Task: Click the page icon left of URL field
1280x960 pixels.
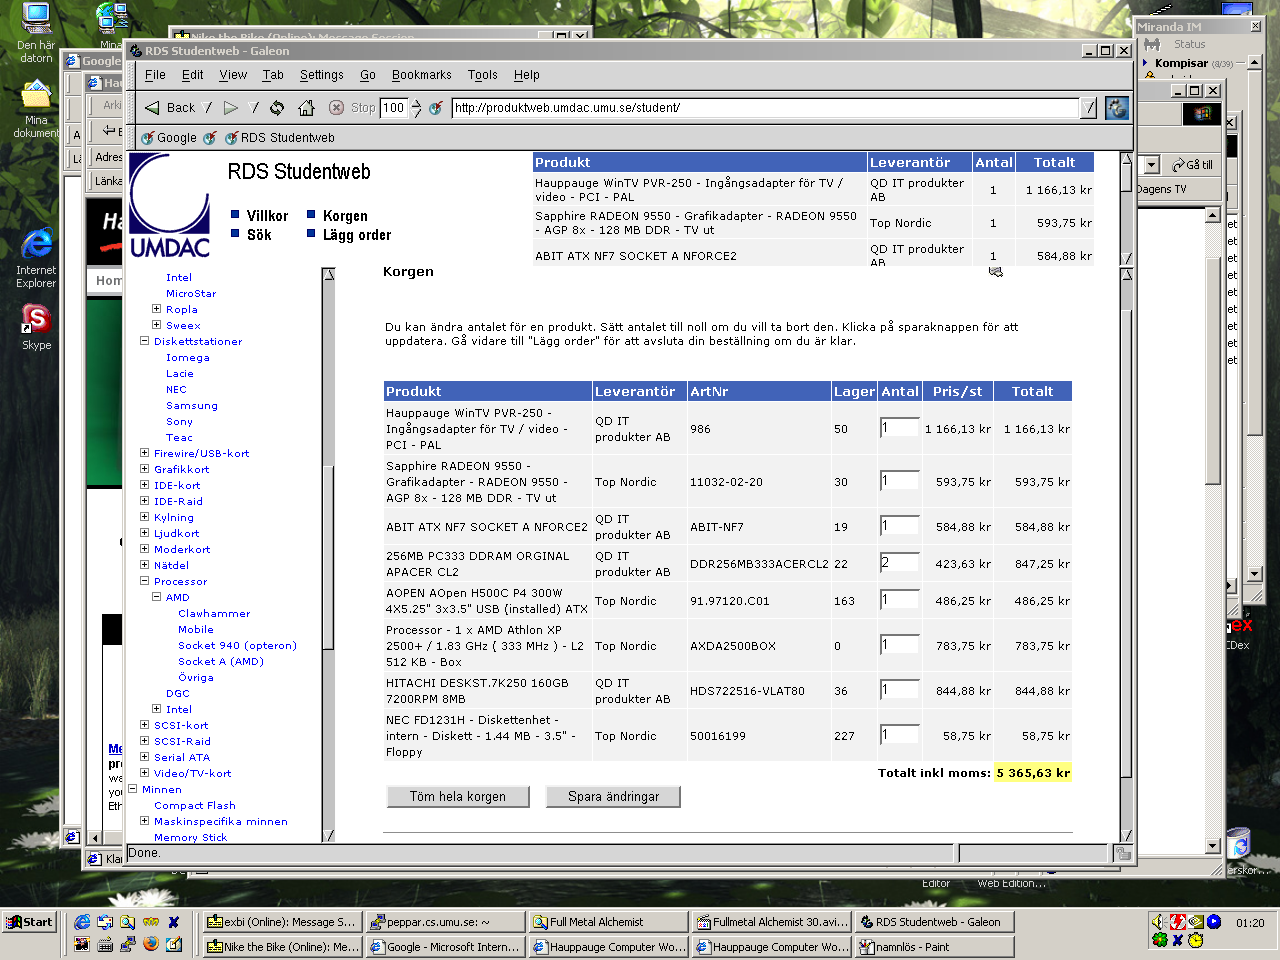Action: click(x=436, y=108)
